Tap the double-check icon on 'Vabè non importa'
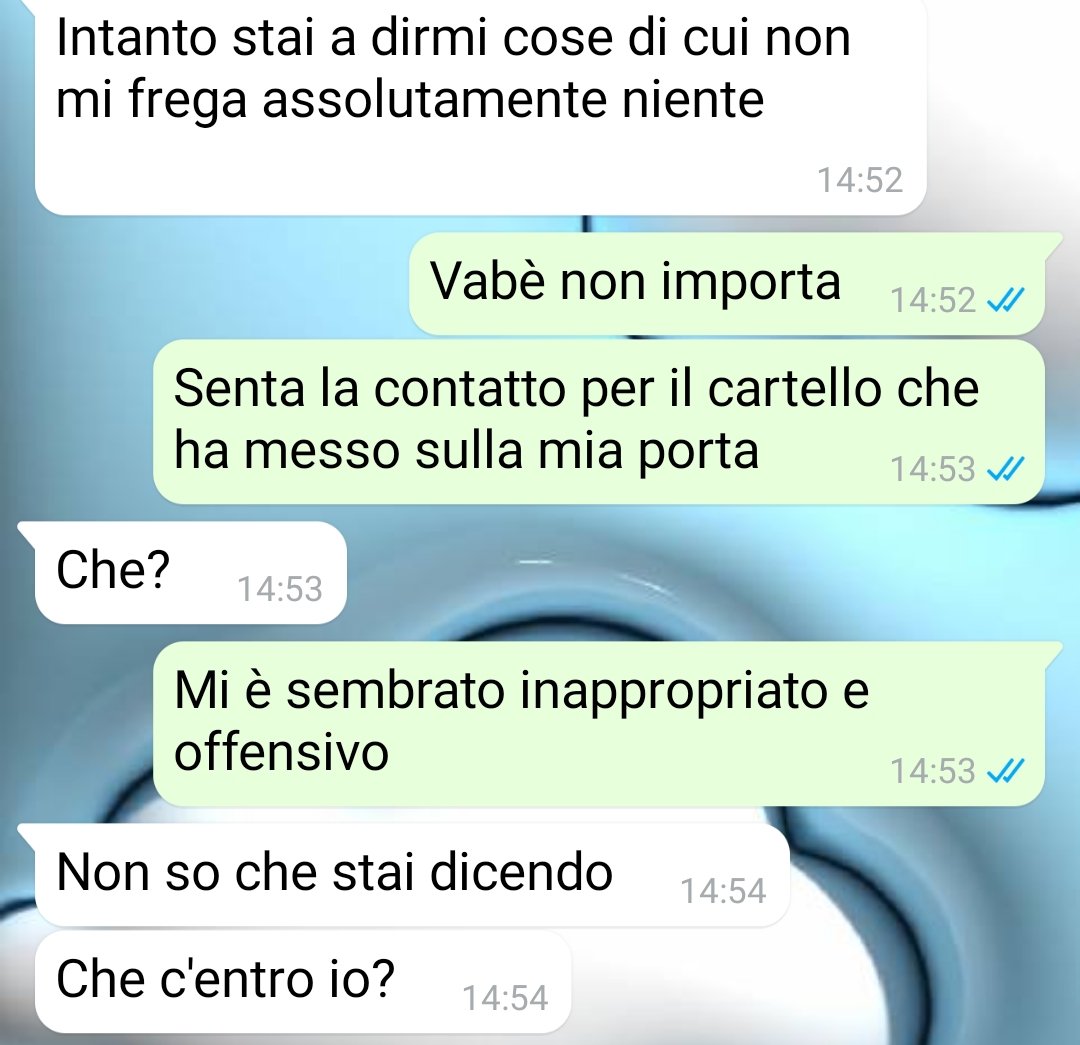This screenshot has width=1080, height=1045. [1006, 300]
